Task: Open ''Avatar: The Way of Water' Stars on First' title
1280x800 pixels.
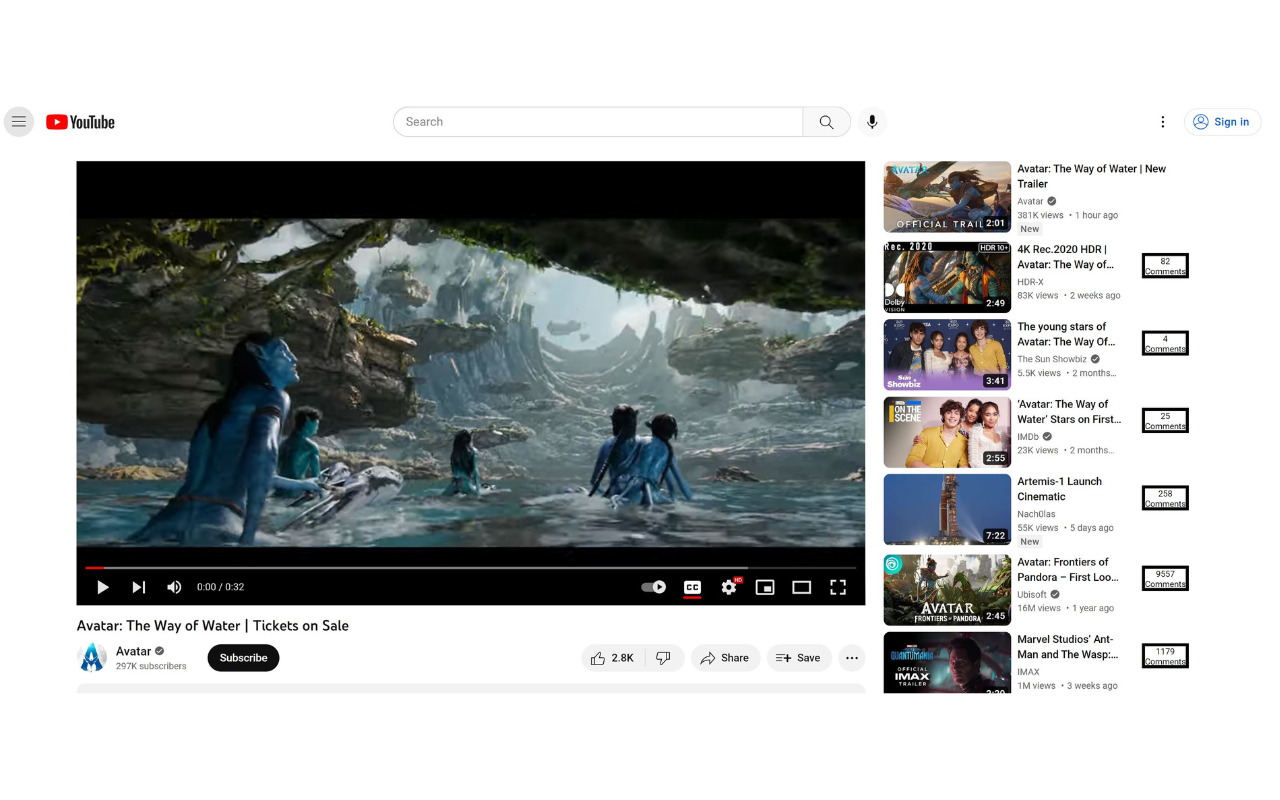Action: (x=1069, y=412)
